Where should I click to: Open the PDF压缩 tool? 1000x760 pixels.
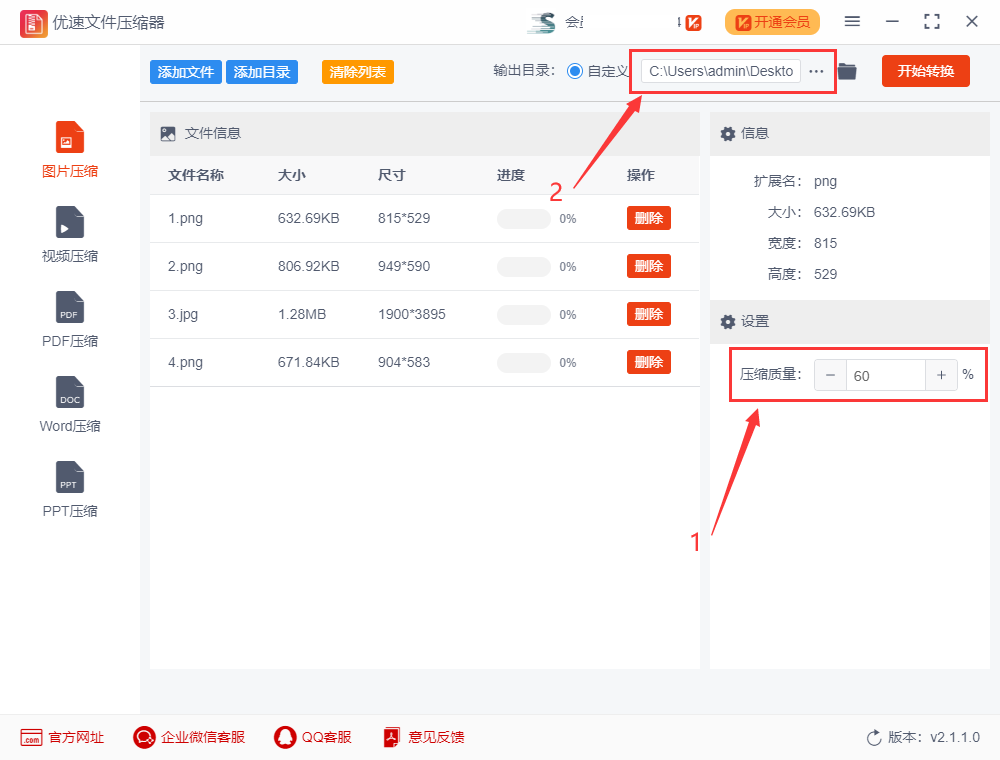(69, 320)
